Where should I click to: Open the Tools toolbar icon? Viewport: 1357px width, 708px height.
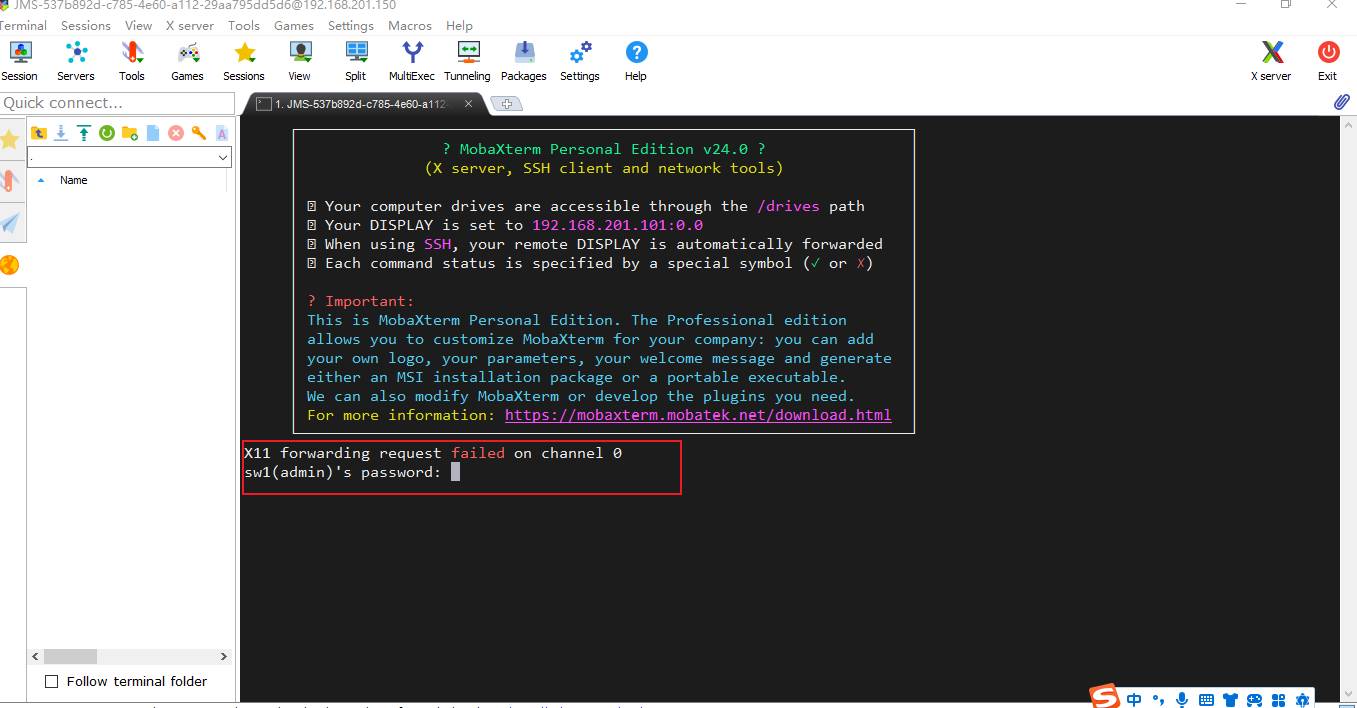(132, 61)
